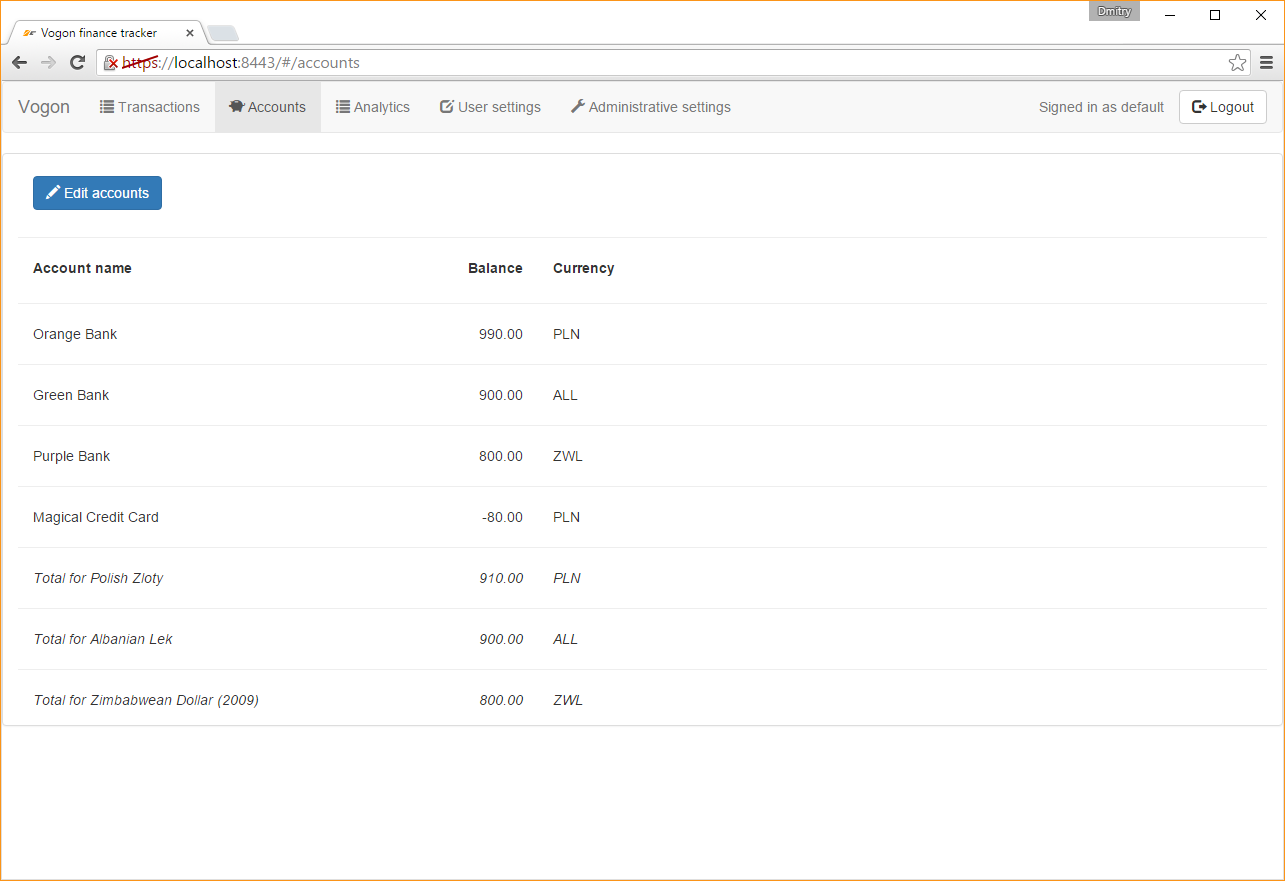Click the Vogon brand link

point(43,106)
